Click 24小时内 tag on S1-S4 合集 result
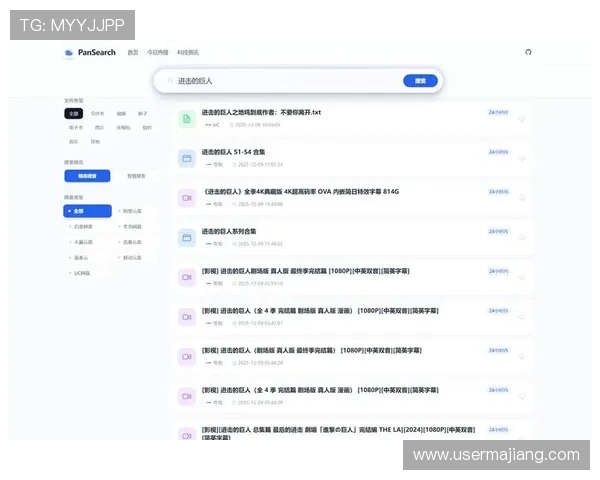 click(498, 152)
